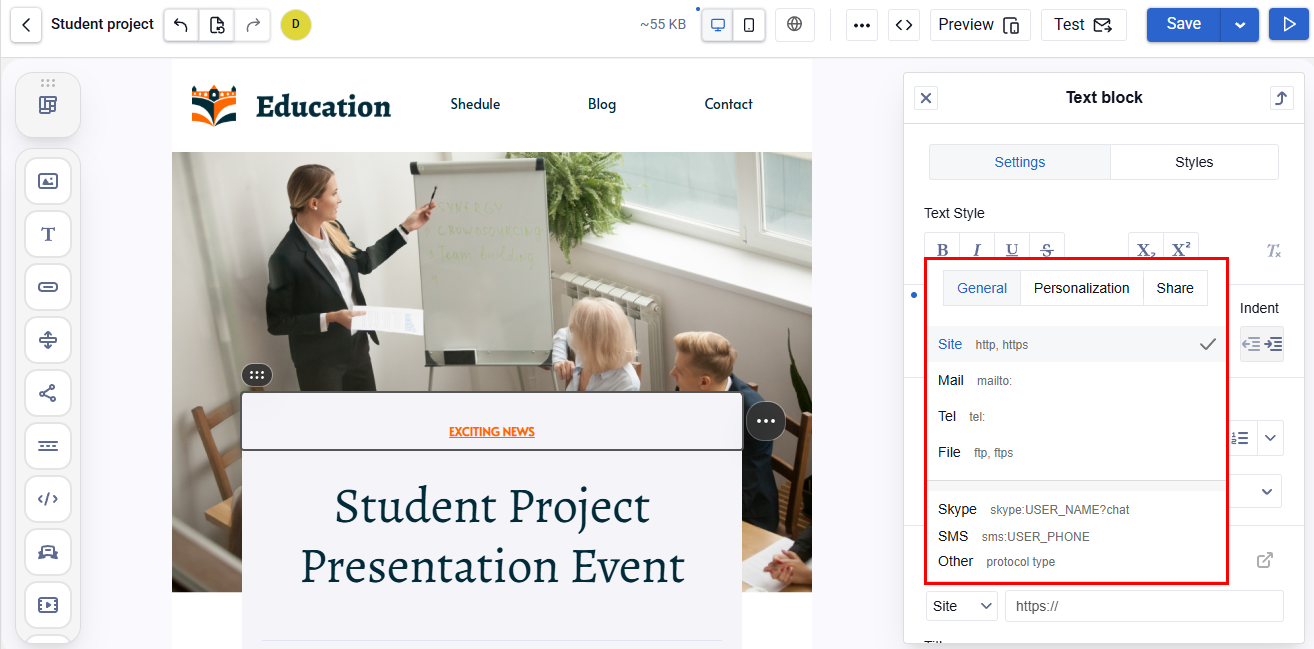Image resolution: width=1314 pixels, height=649 pixels.
Task: Redo the last undone change
Action: [x=252, y=25]
